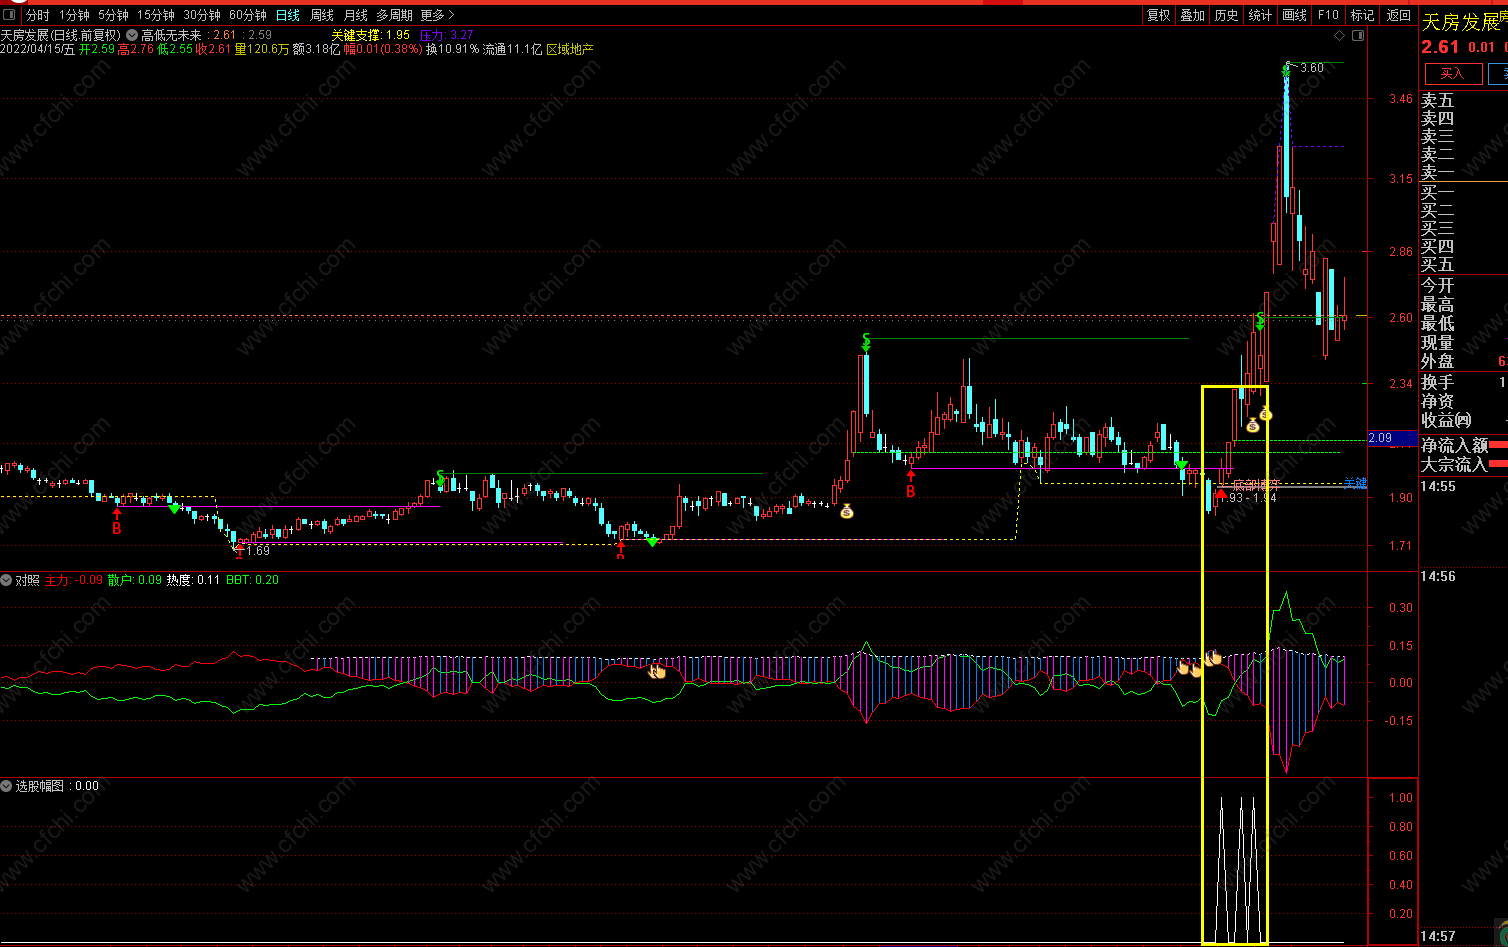Click the BBT: 0.20 indicator value
1508x947 pixels.
point(252,580)
